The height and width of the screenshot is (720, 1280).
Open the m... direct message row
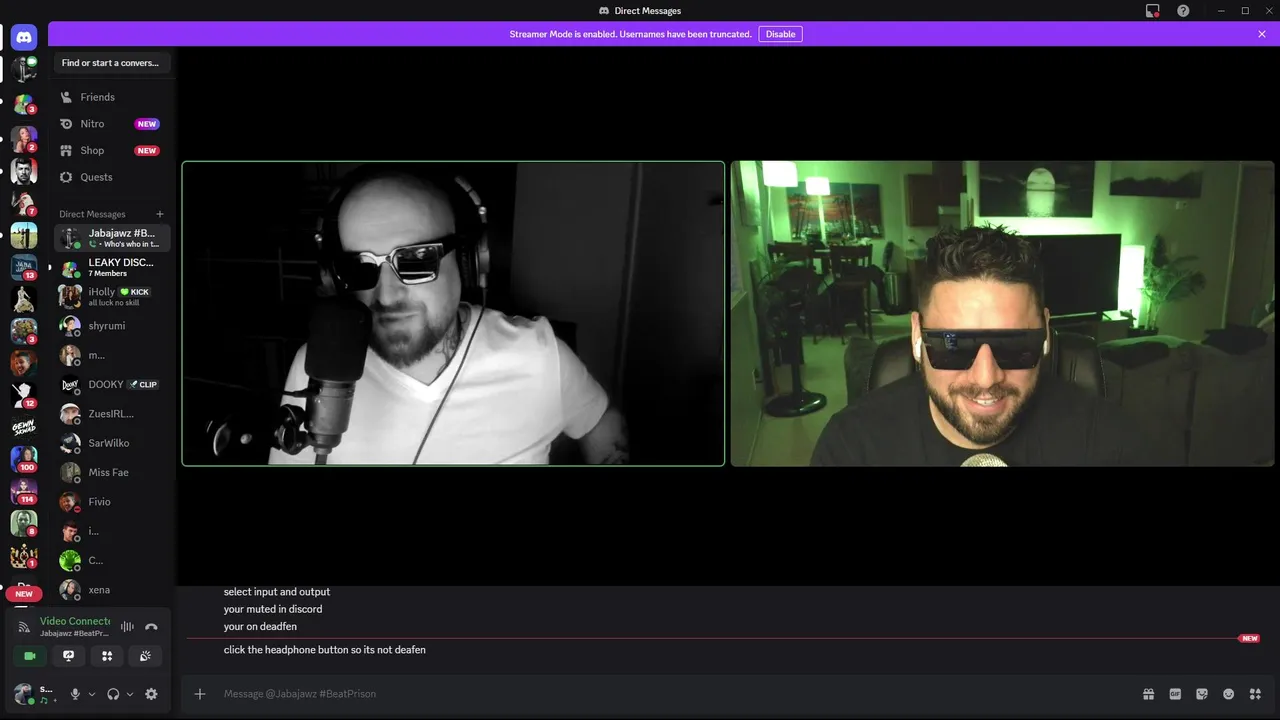[112, 355]
